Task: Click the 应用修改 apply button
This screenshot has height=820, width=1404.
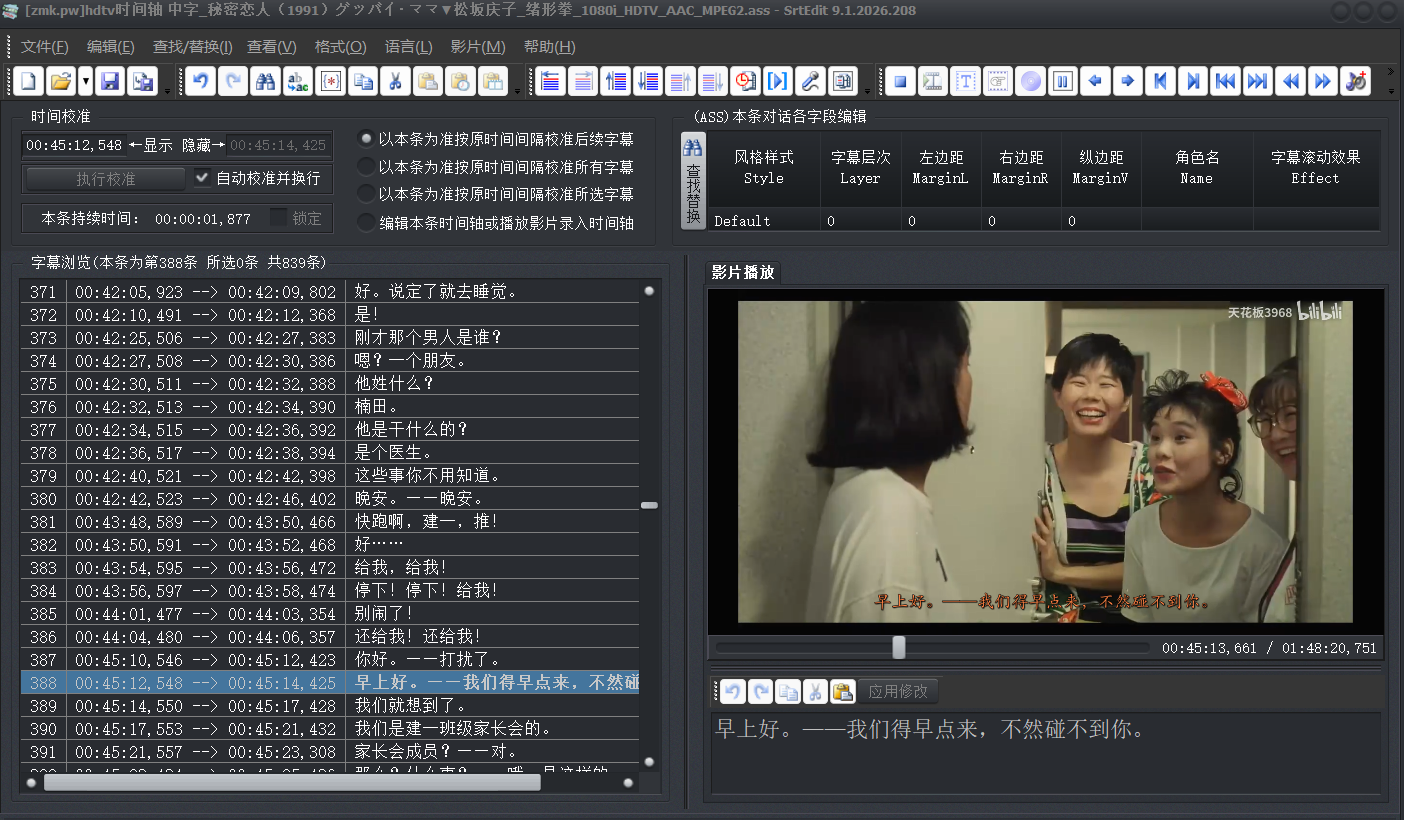Action: coord(899,691)
